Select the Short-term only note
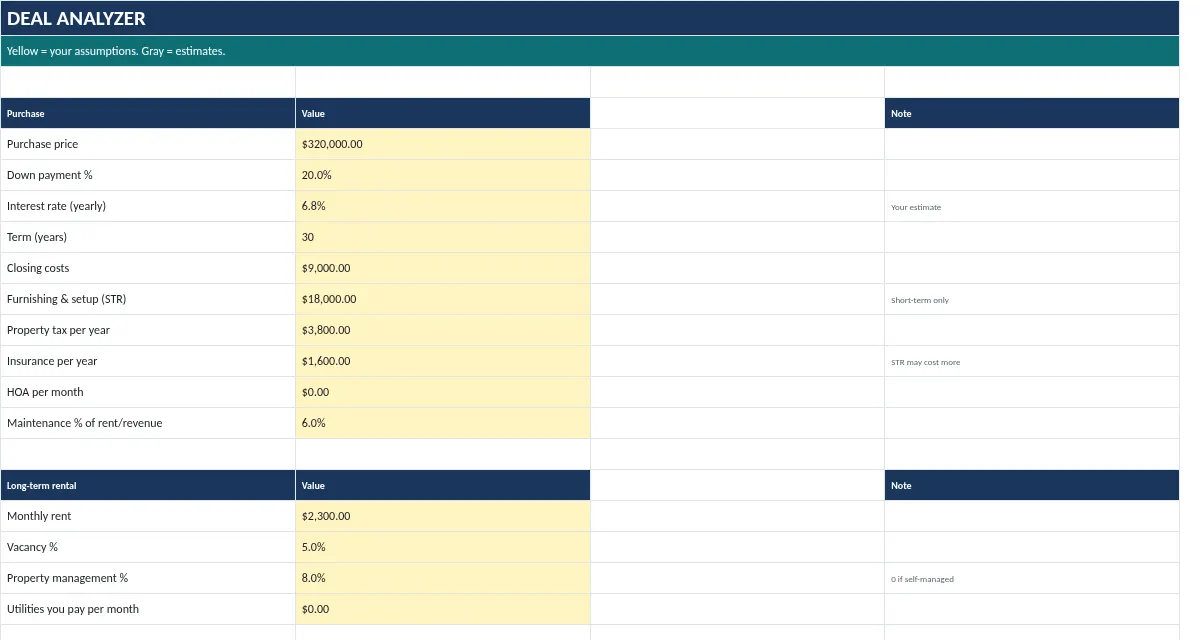Image resolution: width=1200 pixels, height=640 pixels. (1032, 299)
